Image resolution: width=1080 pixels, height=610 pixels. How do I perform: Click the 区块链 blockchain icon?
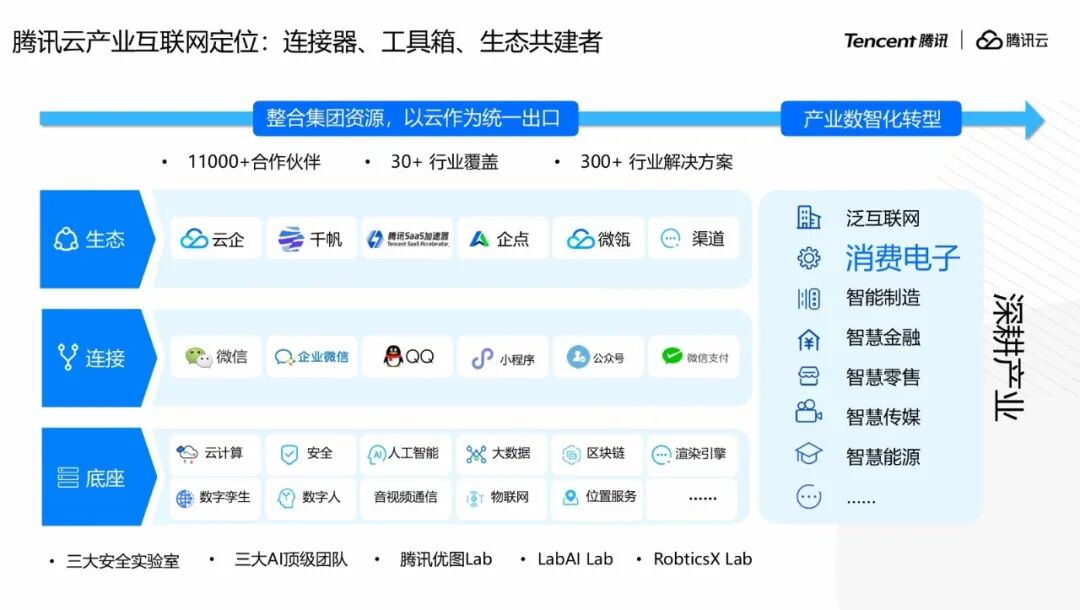pos(571,454)
